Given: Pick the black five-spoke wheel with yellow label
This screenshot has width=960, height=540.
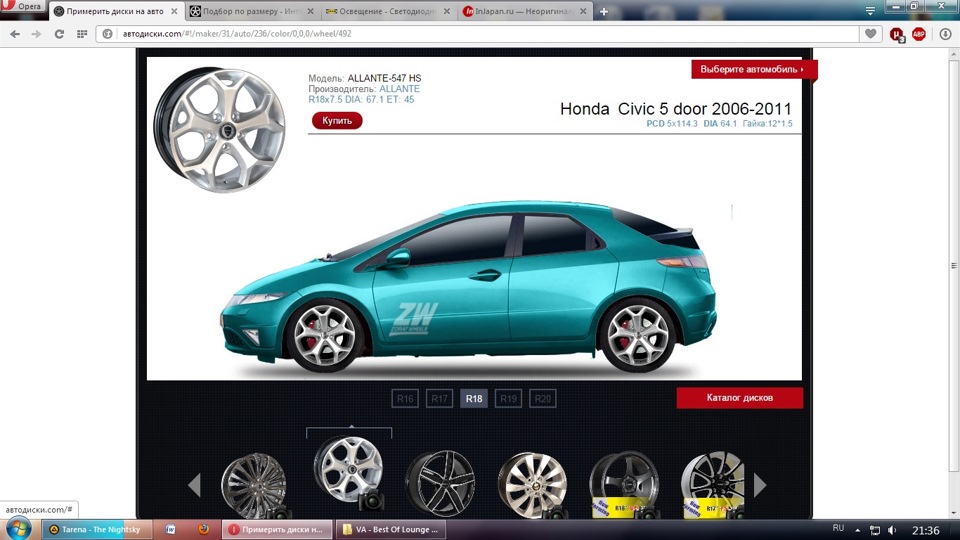Looking at the screenshot, I should click(624, 485).
